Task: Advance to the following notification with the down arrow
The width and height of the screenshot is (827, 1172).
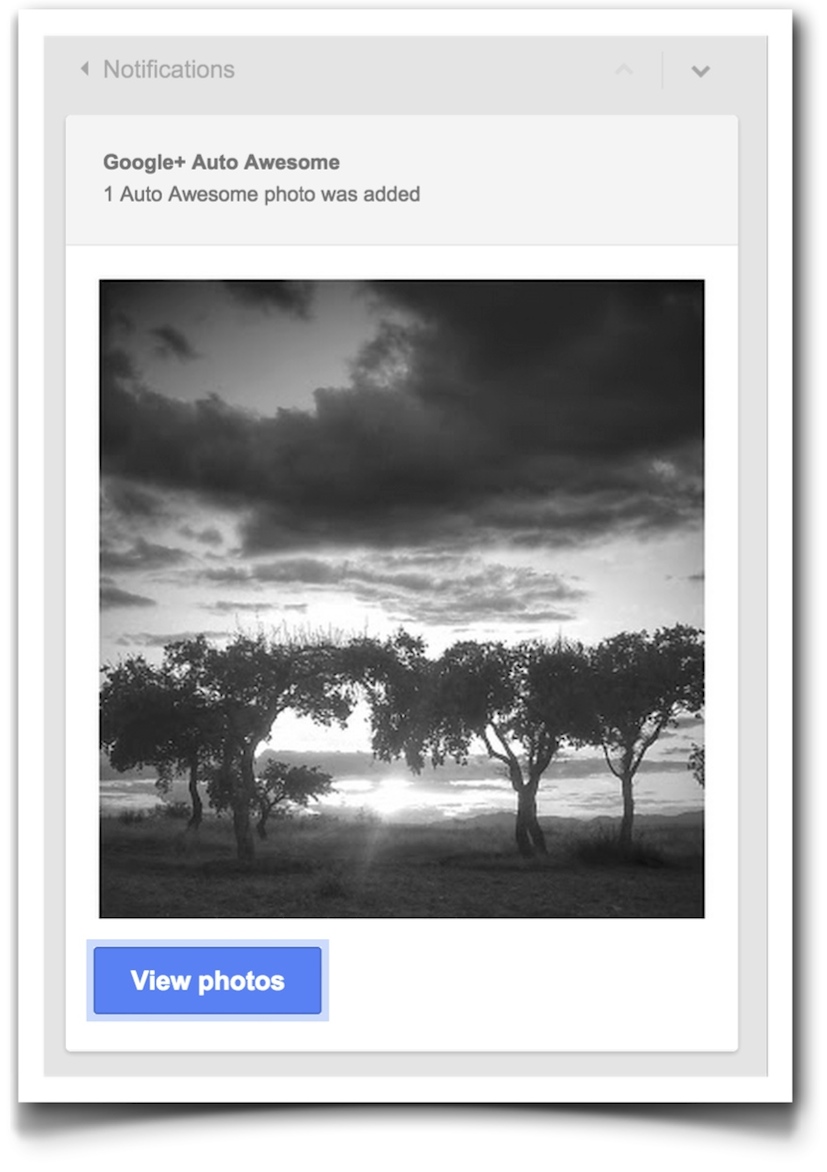Action: coord(700,71)
